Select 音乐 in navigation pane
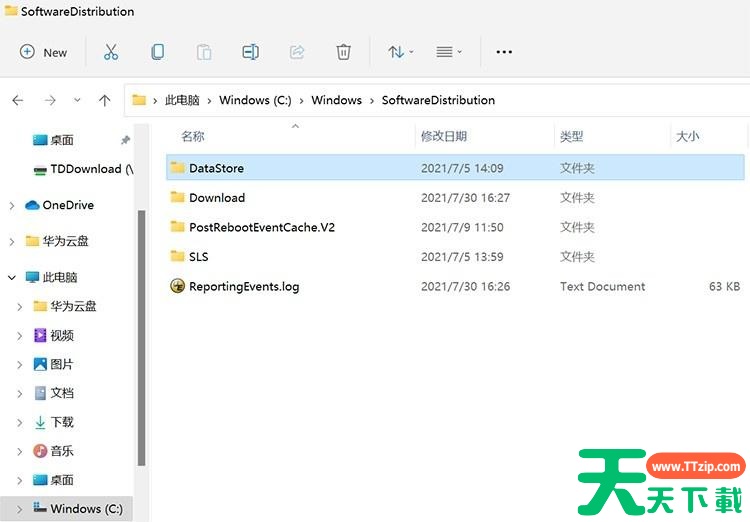Image resolution: width=750 pixels, height=522 pixels. point(54,451)
